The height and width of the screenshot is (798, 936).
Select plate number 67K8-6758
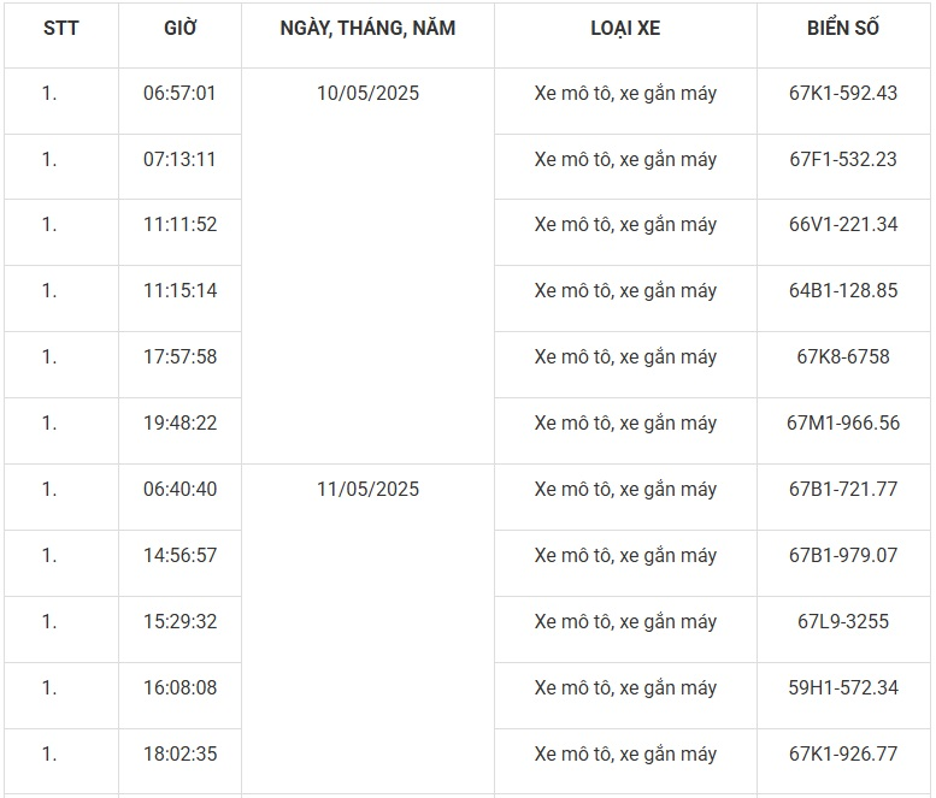tap(843, 357)
